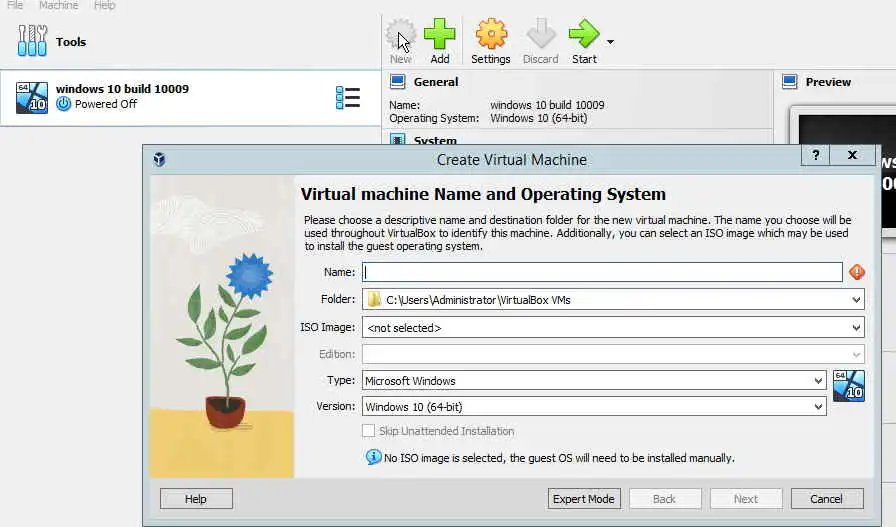Open the Type Microsoft Windows dropdown
This screenshot has width=896, height=527.
(594, 381)
